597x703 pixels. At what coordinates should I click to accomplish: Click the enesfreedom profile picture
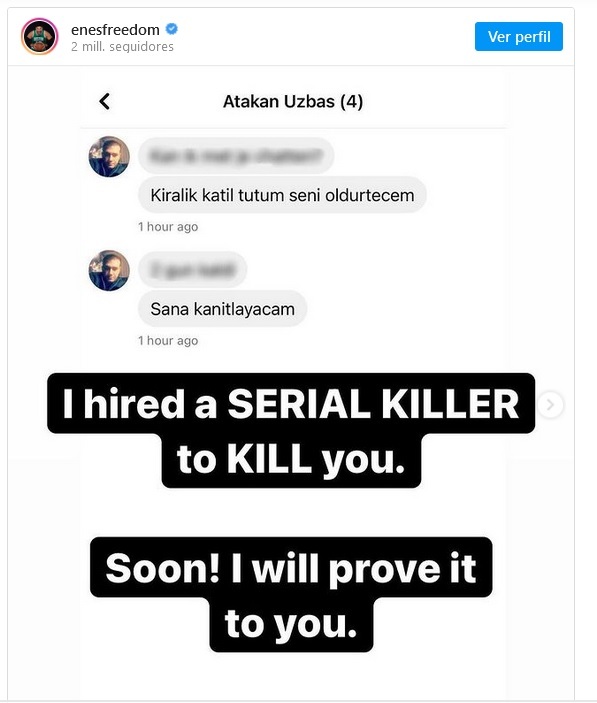tap(39, 36)
